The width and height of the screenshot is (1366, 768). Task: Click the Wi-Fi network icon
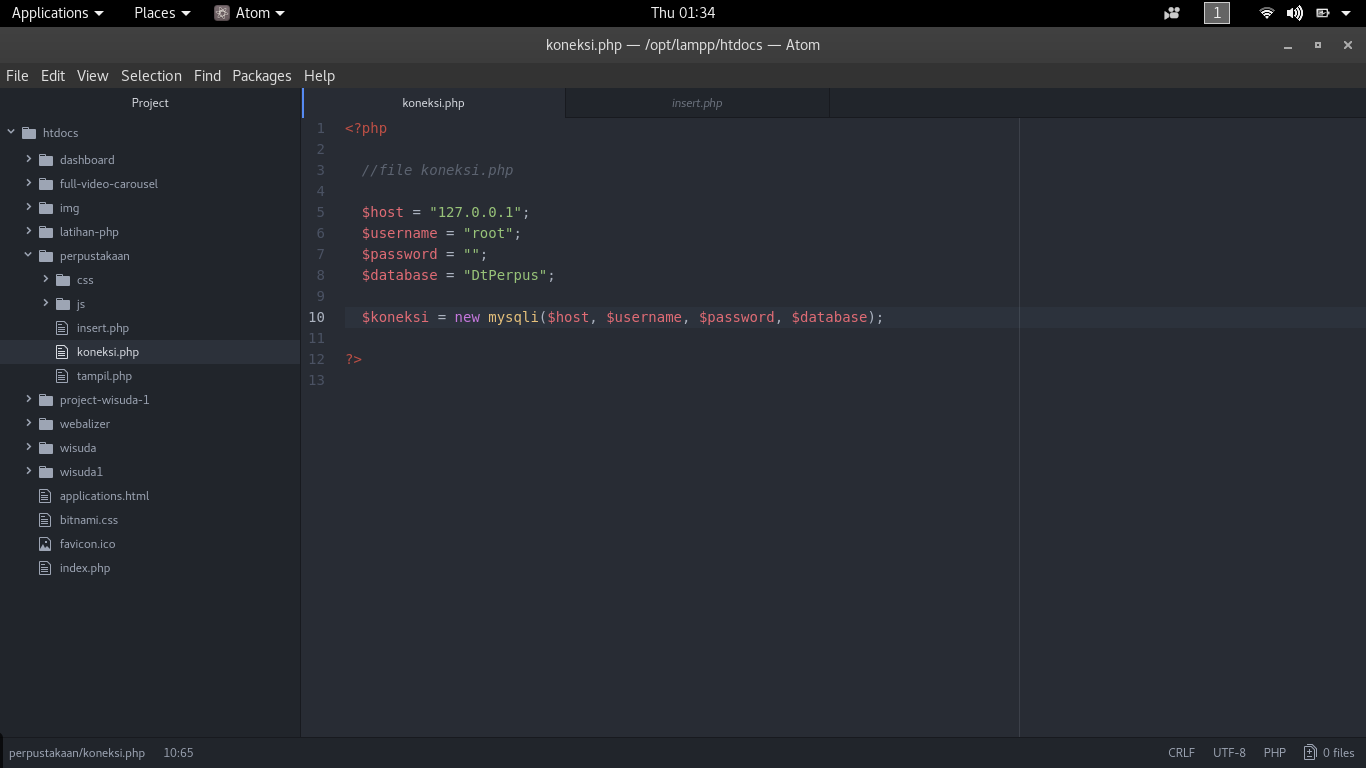(x=1267, y=13)
